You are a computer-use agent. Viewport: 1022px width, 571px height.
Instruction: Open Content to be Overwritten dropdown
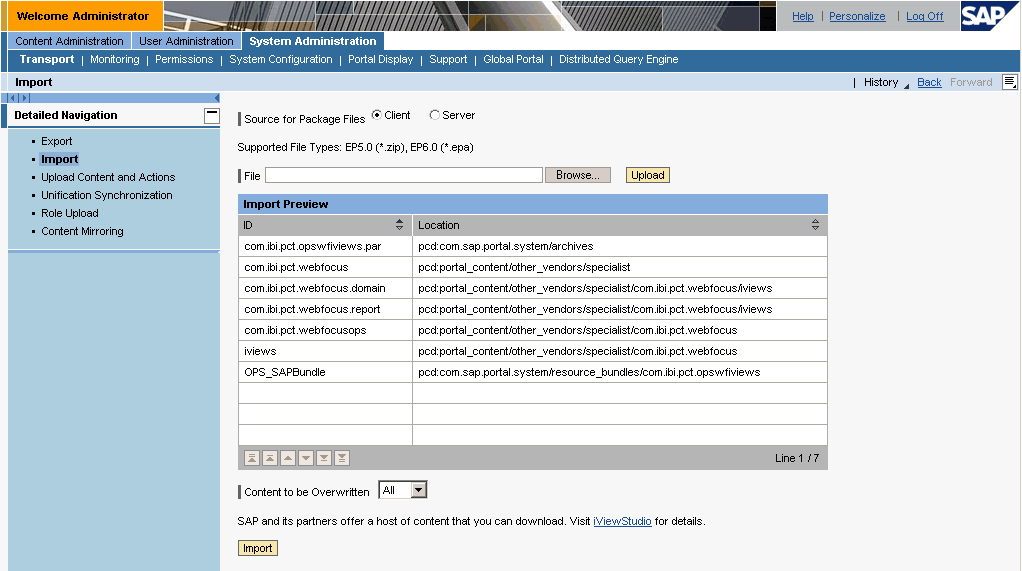coord(419,490)
